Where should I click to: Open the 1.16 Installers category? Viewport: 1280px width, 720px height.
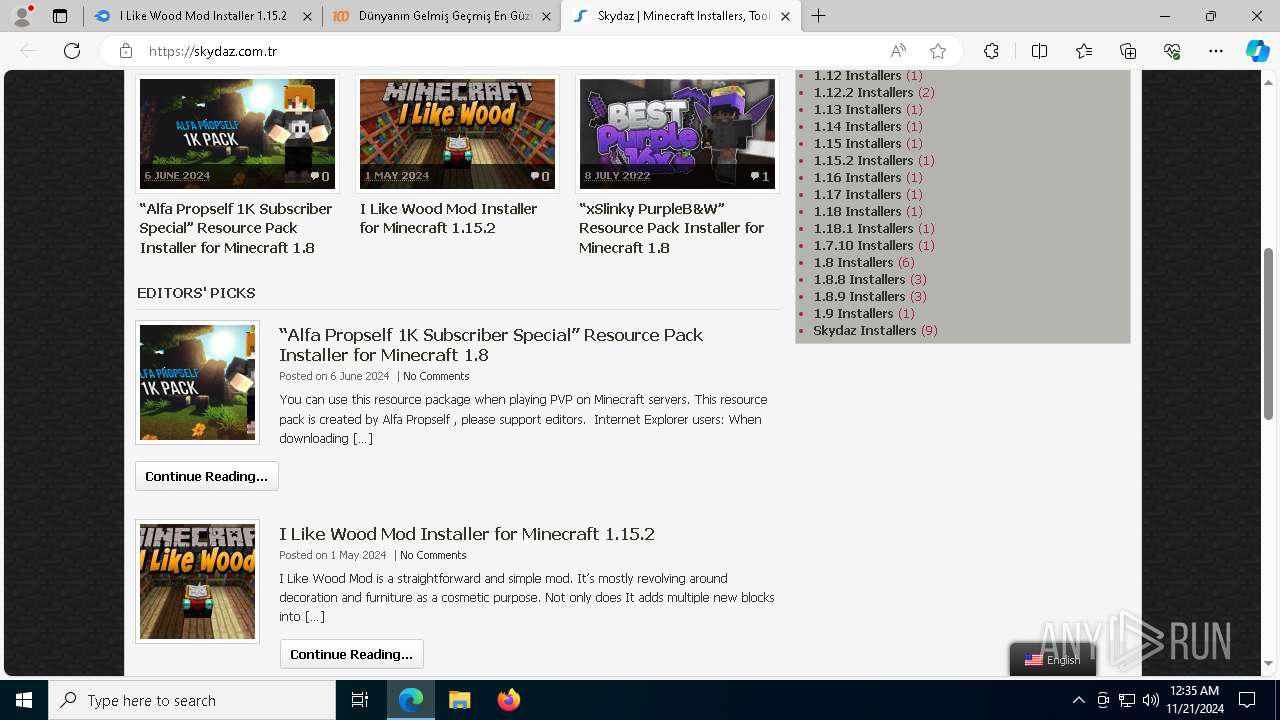(x=857, y=177)
